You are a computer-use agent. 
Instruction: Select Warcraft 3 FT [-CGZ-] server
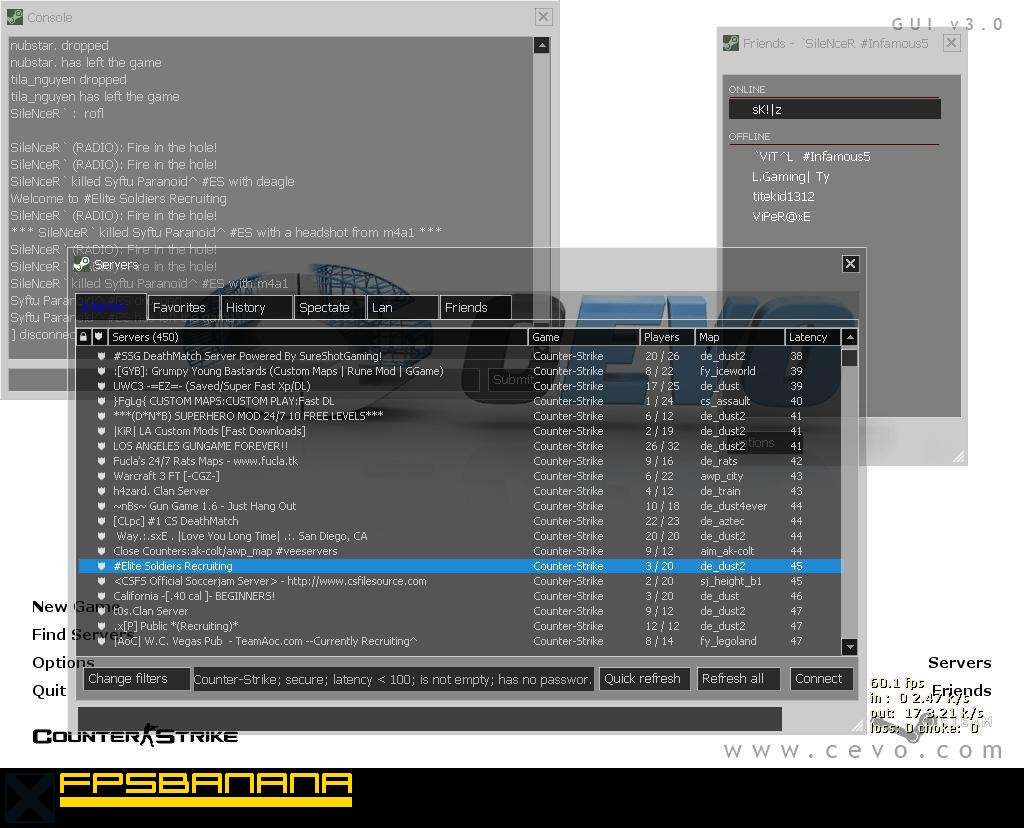[460, 476]
